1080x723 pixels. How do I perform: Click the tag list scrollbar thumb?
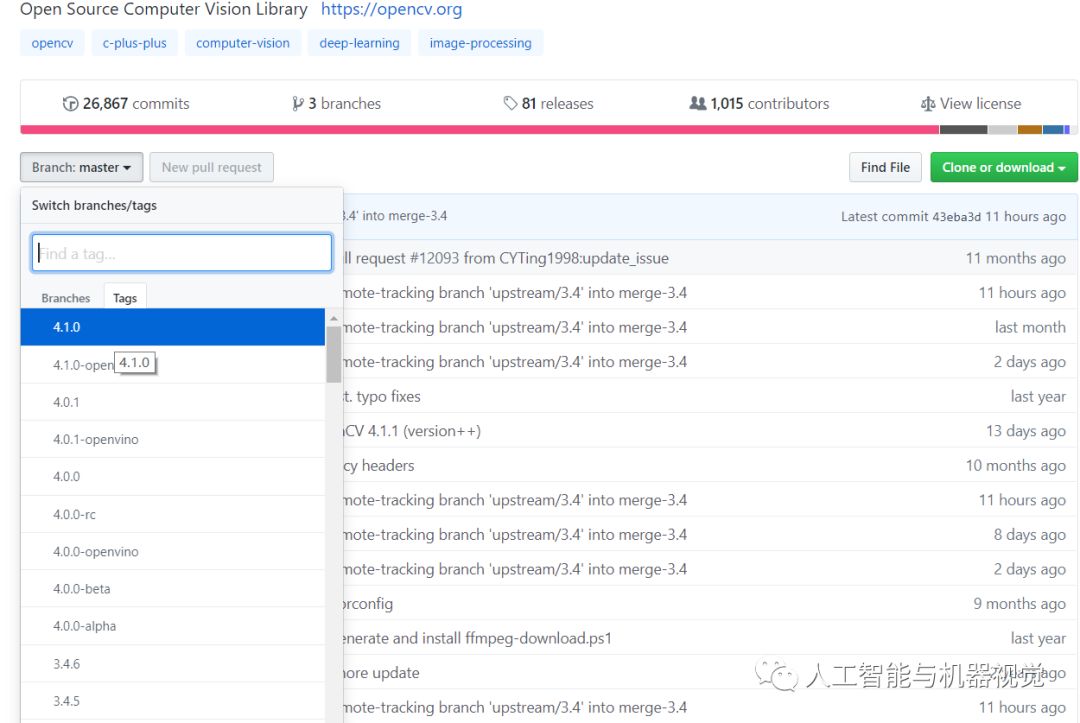(x=334, y=354)
